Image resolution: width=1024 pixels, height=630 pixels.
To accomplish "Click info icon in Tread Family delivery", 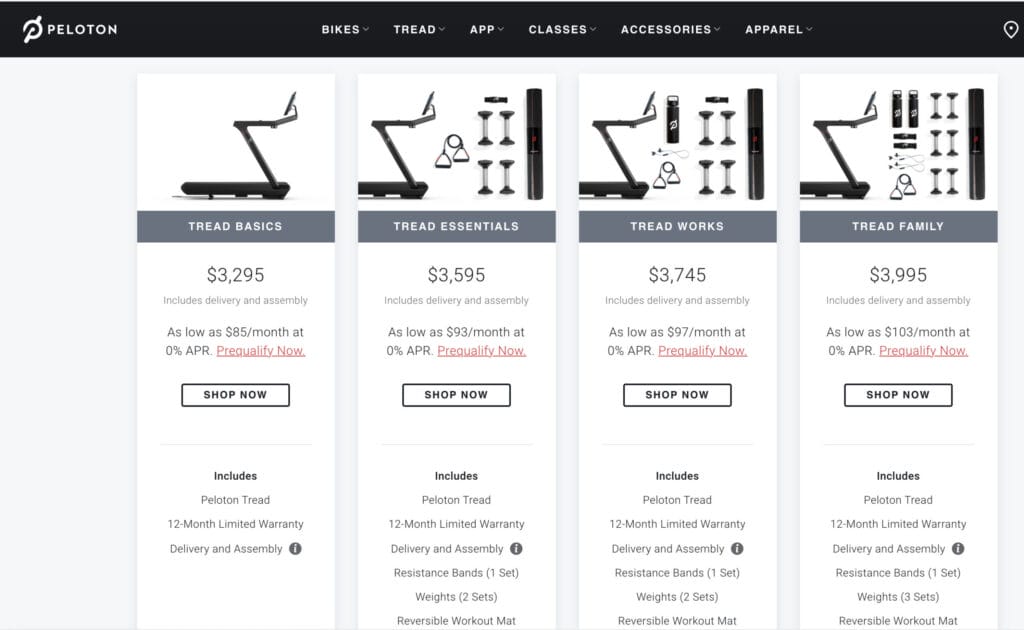I will (957, 548).
